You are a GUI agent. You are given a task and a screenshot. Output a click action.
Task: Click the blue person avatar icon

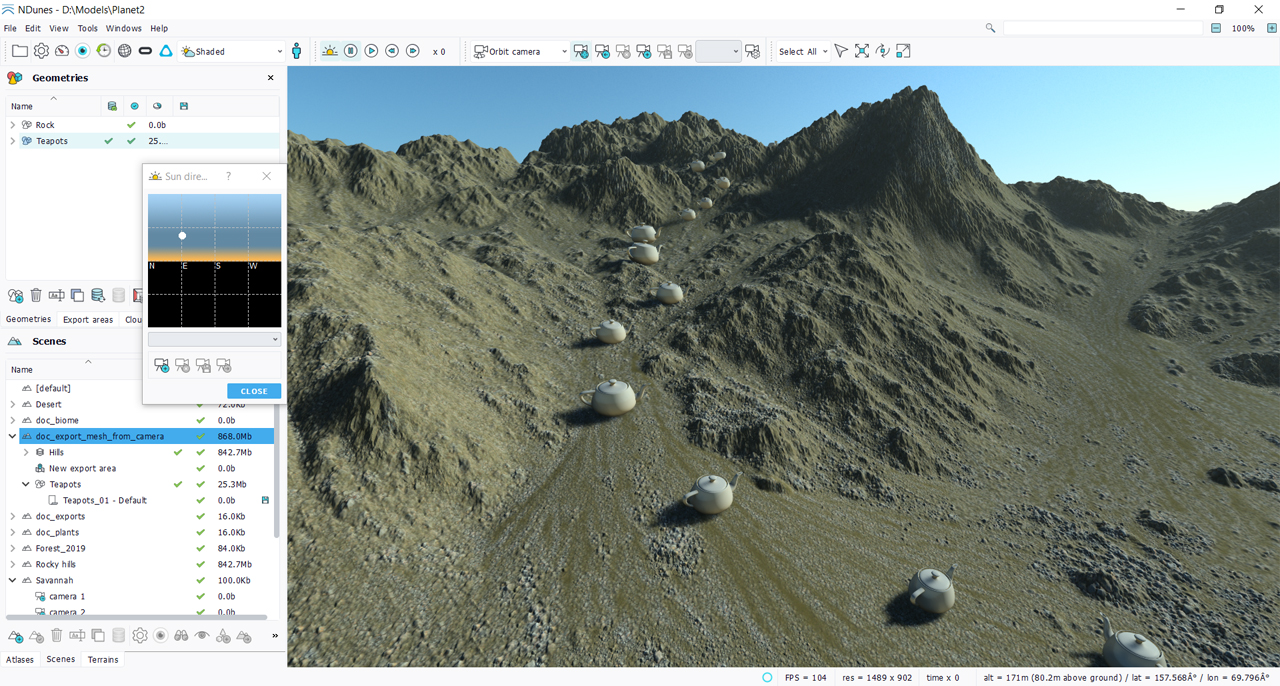pos(296,51)
